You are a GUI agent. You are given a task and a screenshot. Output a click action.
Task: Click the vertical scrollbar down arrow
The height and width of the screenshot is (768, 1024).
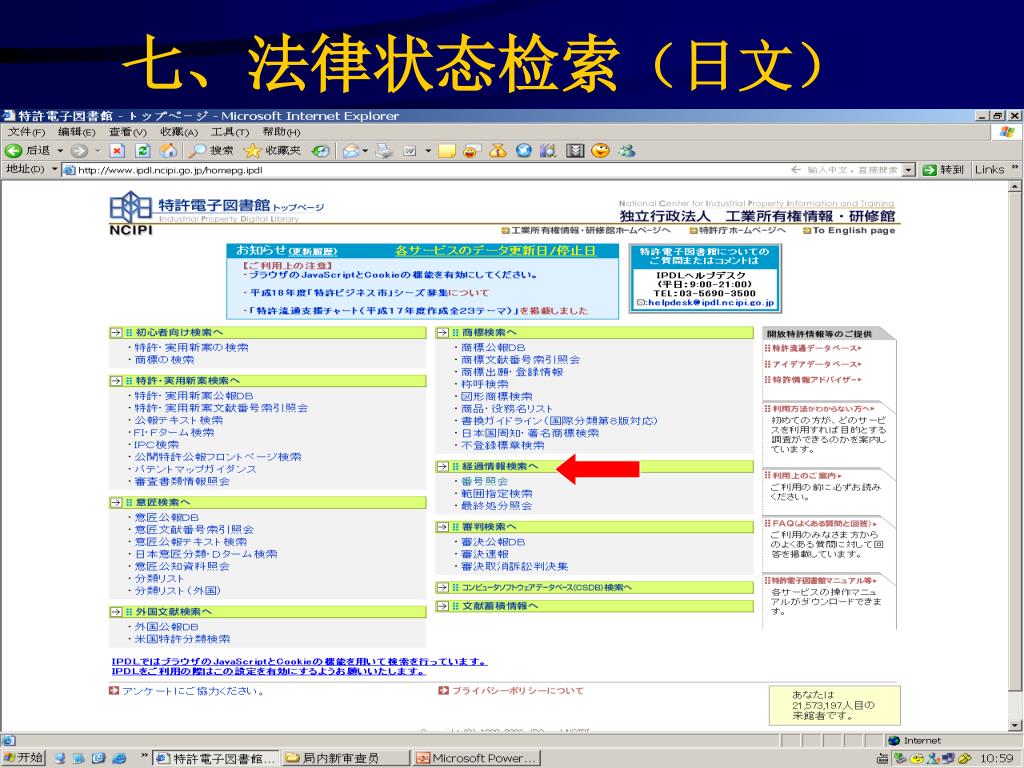pyautogui.click(x=1015, y=725)
